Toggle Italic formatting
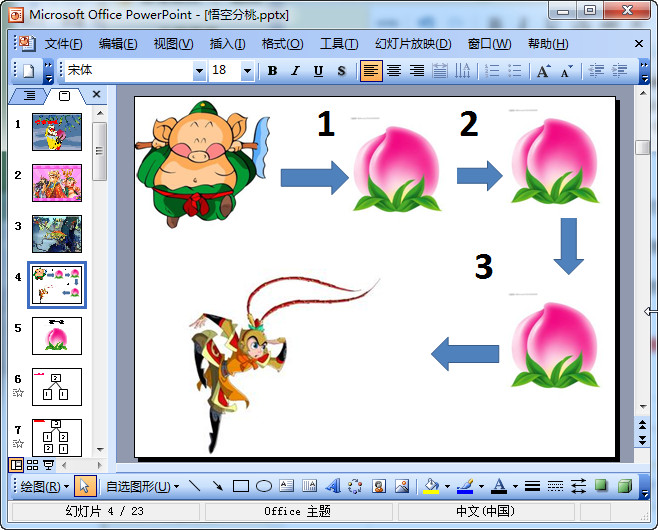This screenshot has height=530, width=658. (295, 70)
